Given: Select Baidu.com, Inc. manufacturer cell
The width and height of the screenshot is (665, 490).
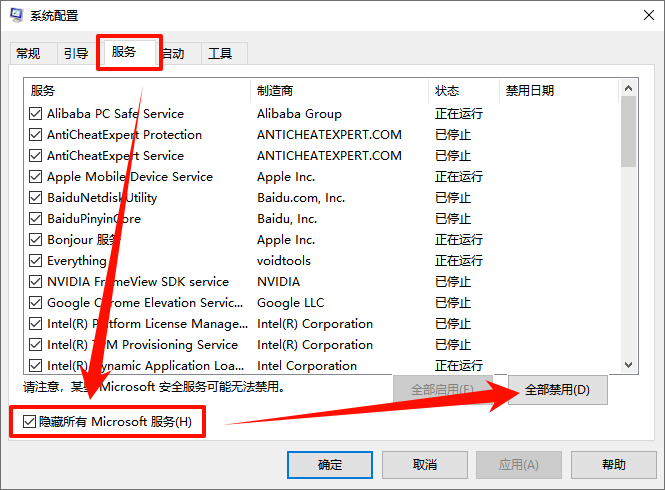Looking at the screenshot, I should click(301, 198).
